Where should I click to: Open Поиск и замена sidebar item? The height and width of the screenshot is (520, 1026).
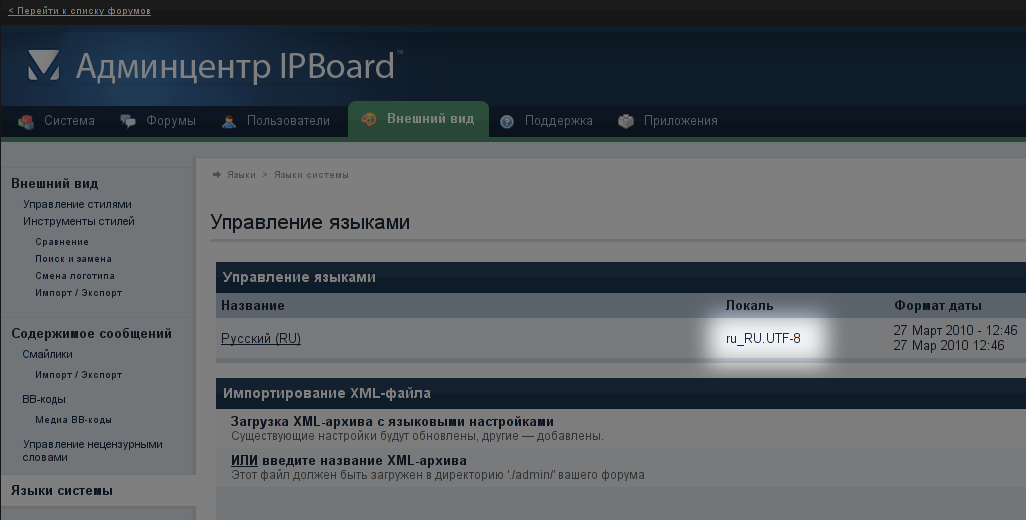click(x=73, y=259)
